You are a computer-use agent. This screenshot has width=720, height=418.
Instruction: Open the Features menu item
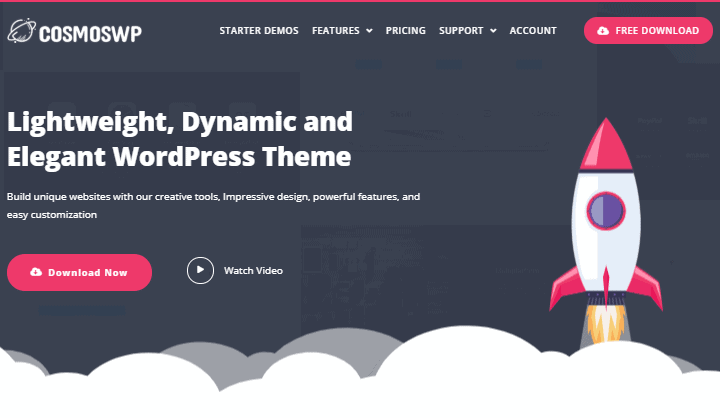tap(336, 31)
